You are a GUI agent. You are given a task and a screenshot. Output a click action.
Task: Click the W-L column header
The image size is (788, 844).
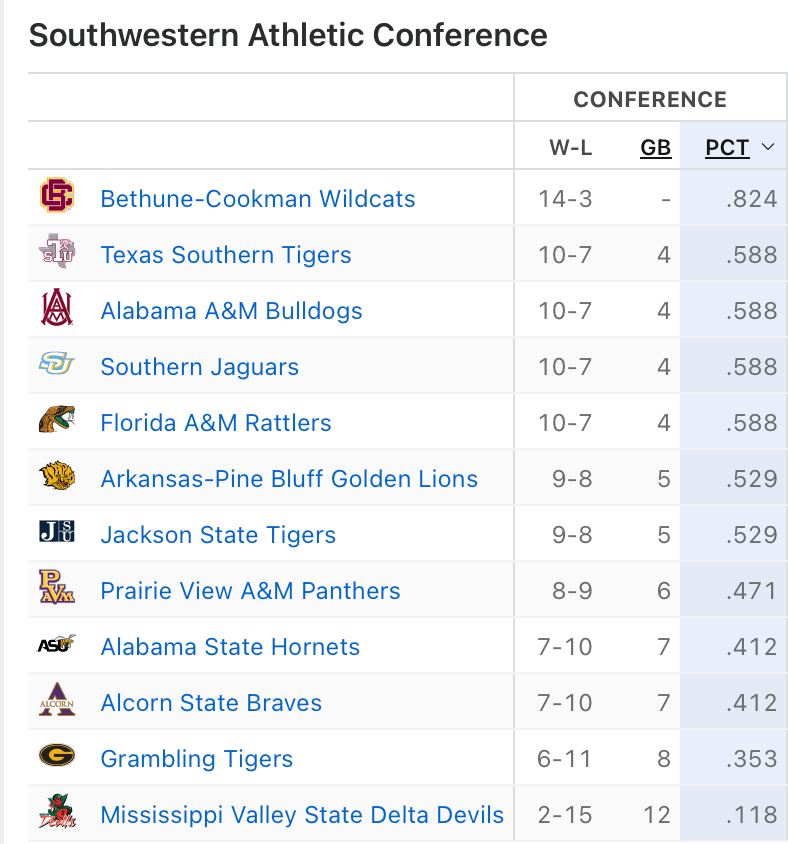point(570,148)
